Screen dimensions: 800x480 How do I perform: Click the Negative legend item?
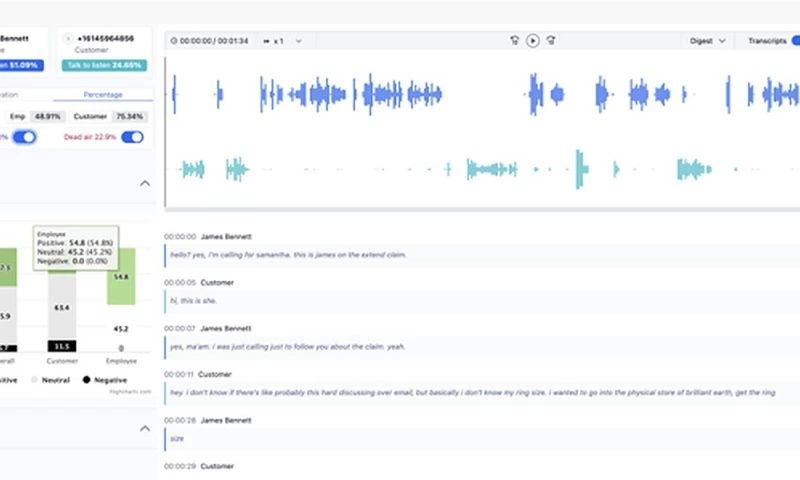coord(105,380)
